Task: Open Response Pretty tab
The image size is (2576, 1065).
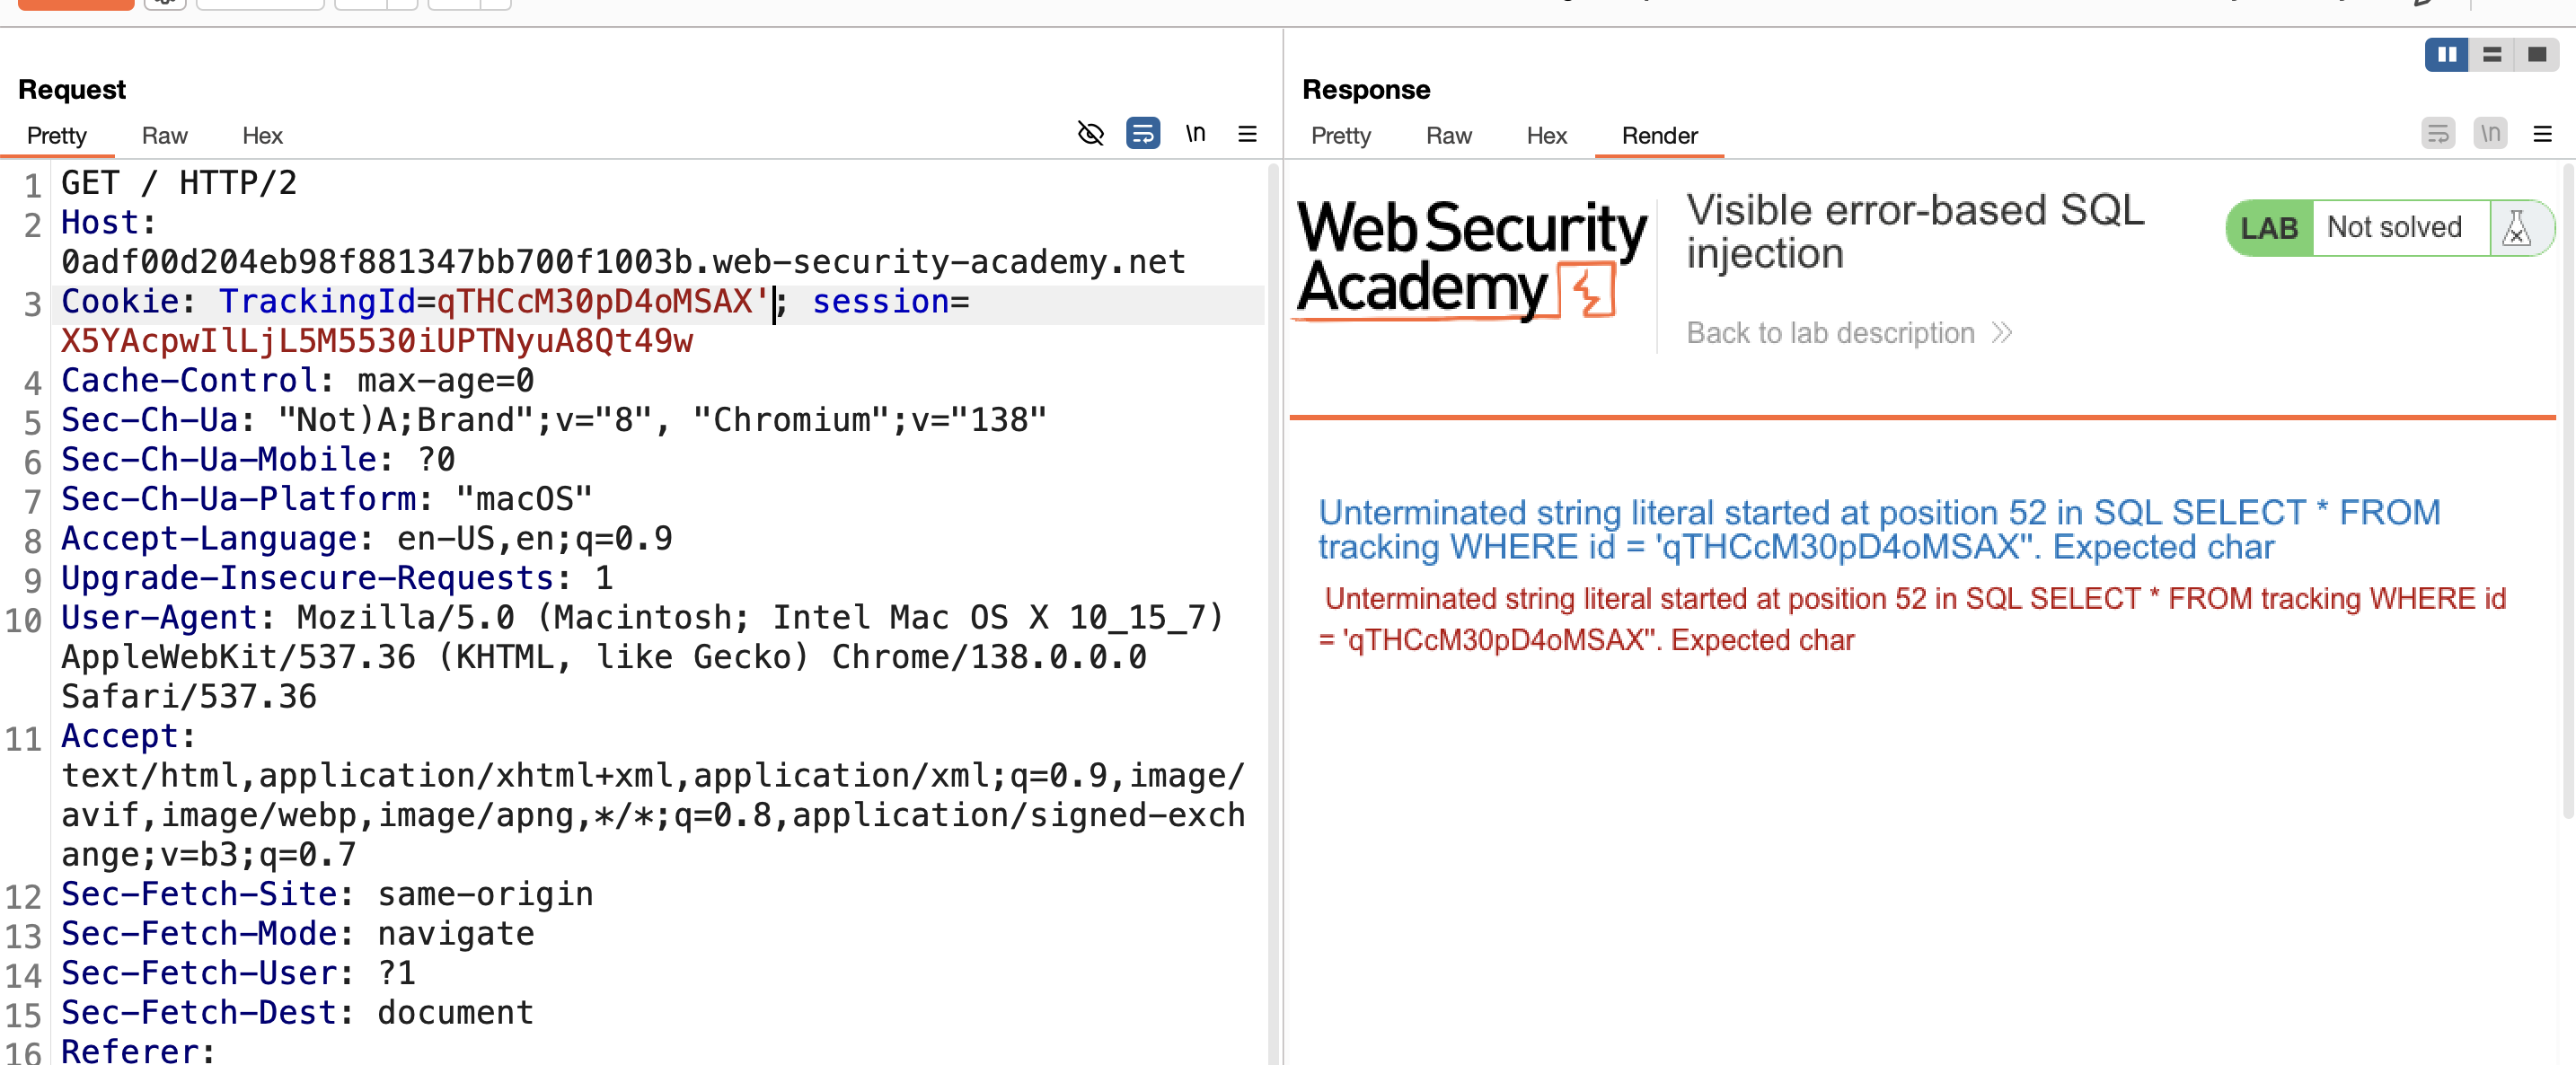Action: (1340, 135)
